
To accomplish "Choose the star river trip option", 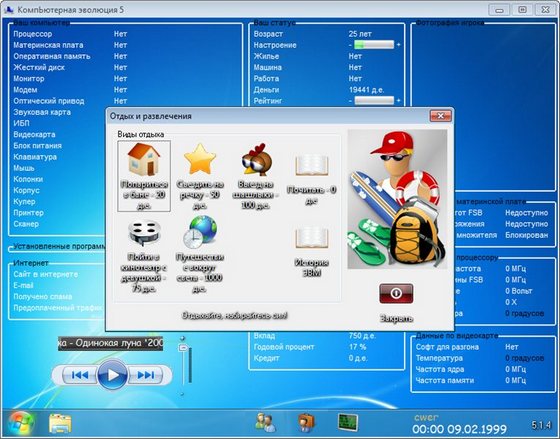I will coord(200,159).
